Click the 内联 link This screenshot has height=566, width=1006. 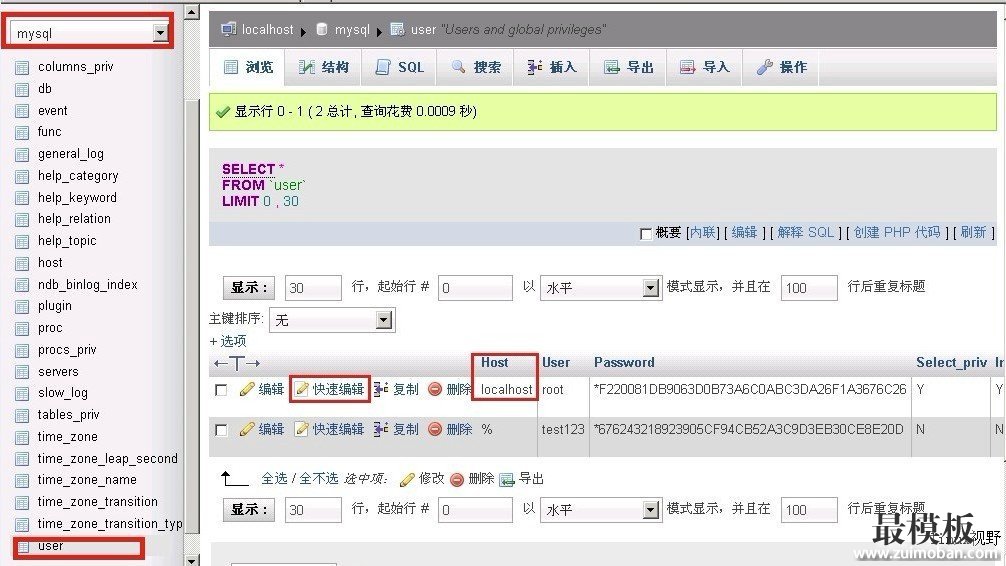[x=703, y=232]
